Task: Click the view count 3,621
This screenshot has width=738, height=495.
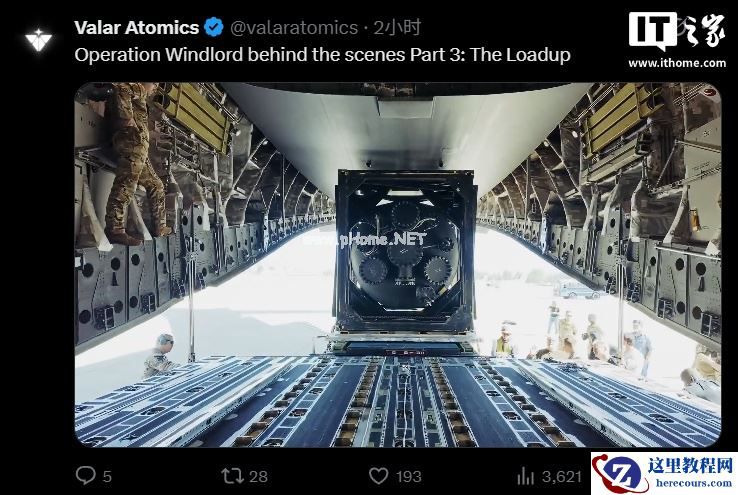Action: click(x=562, y=477)
